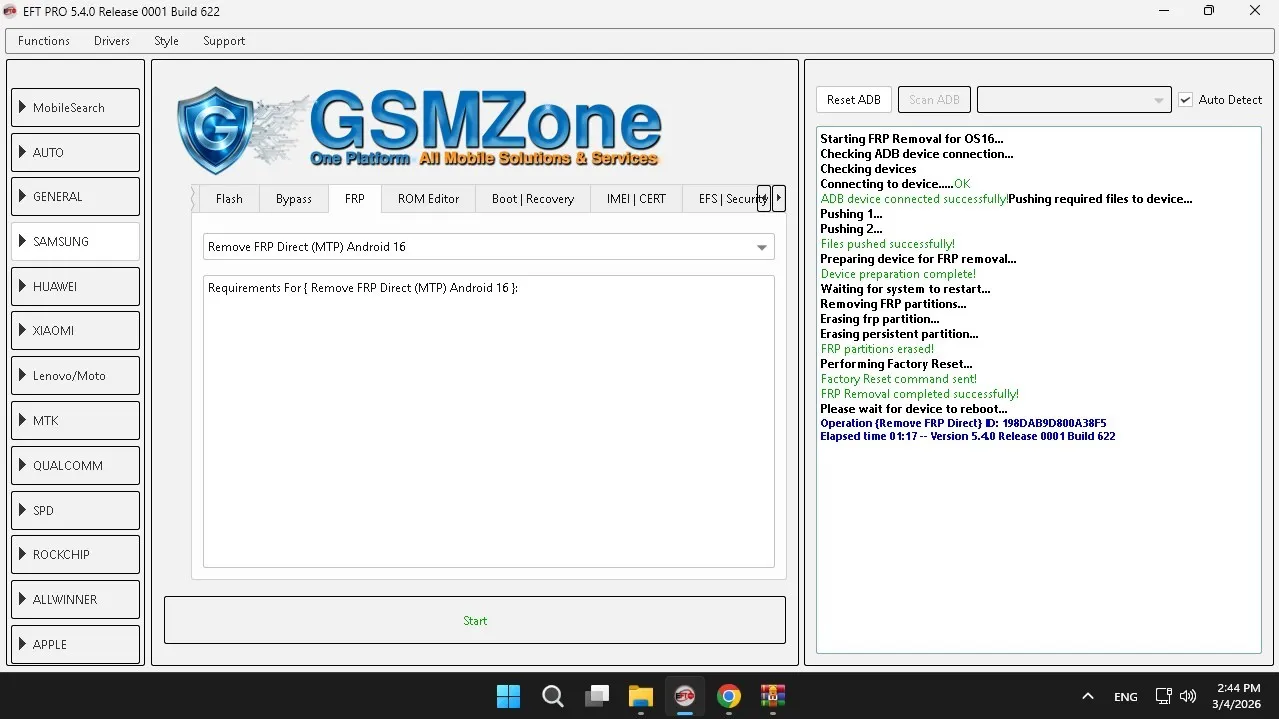Expand the HUAWEI sidebar category

pyautogui.click(x=75, y=286)
